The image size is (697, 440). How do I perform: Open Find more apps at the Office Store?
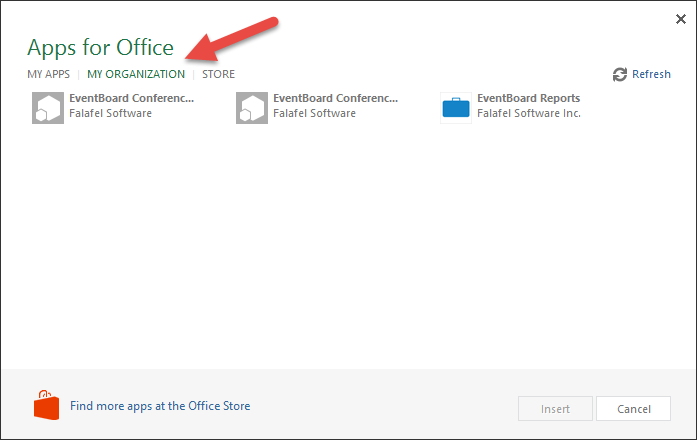tap(160, 406)
